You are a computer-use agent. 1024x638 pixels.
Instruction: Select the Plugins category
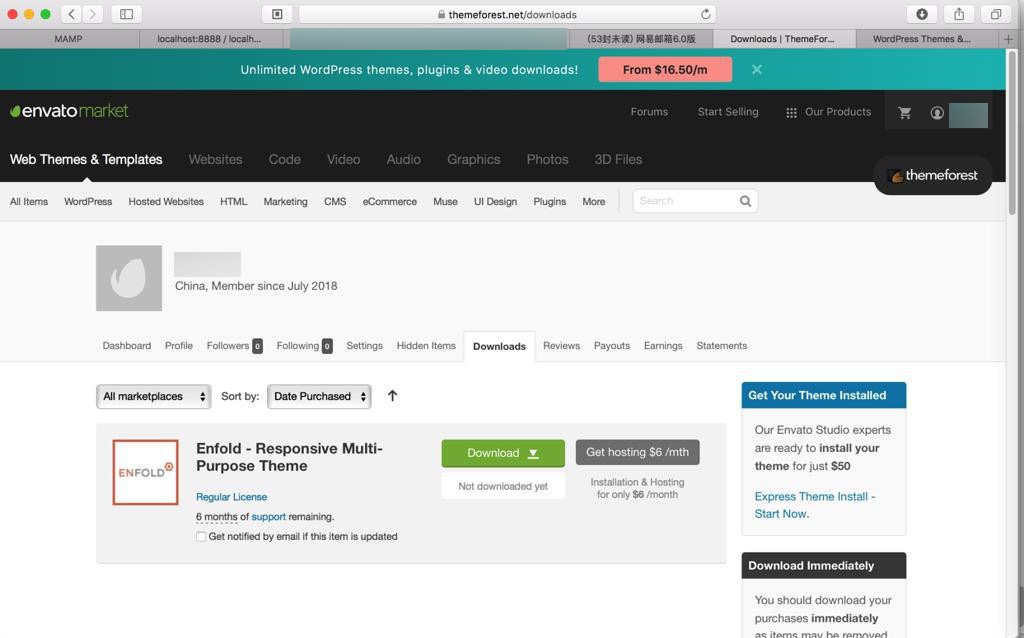click(x=550, y=202)
